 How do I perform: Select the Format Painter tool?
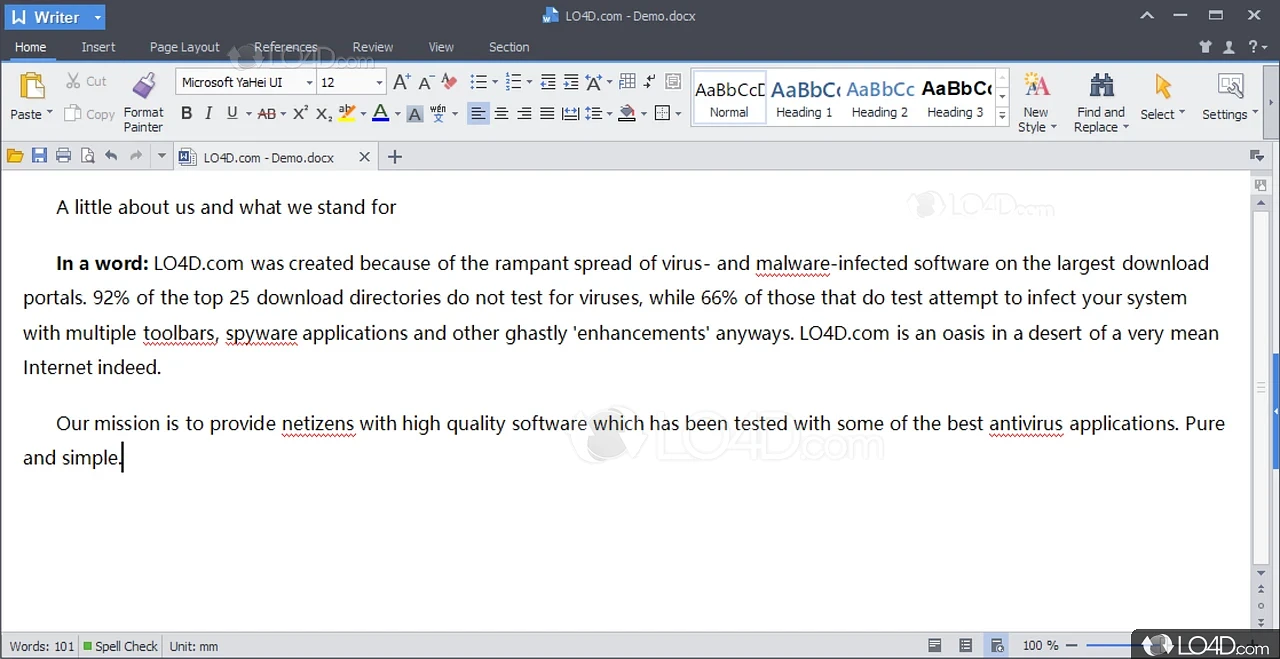pos(143,100)
